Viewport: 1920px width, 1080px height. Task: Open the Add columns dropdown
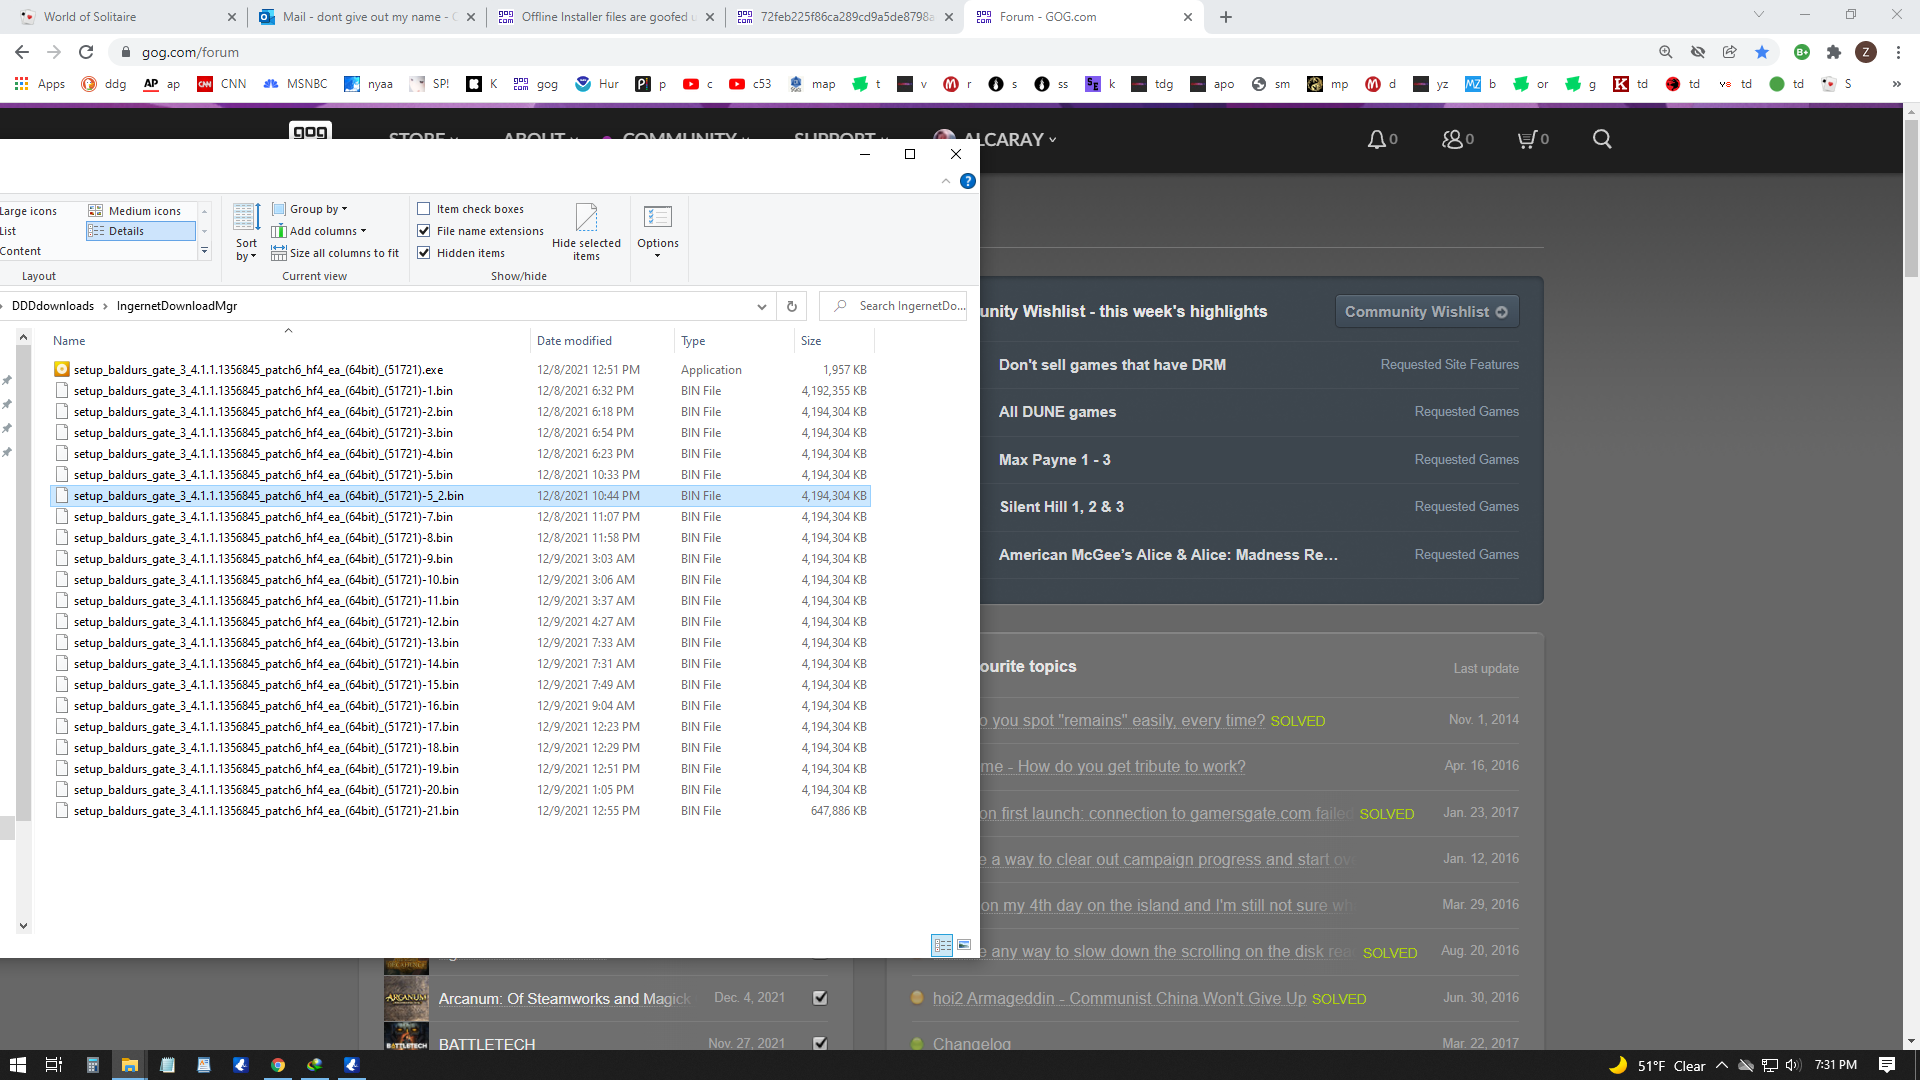[x=319, y=231]
